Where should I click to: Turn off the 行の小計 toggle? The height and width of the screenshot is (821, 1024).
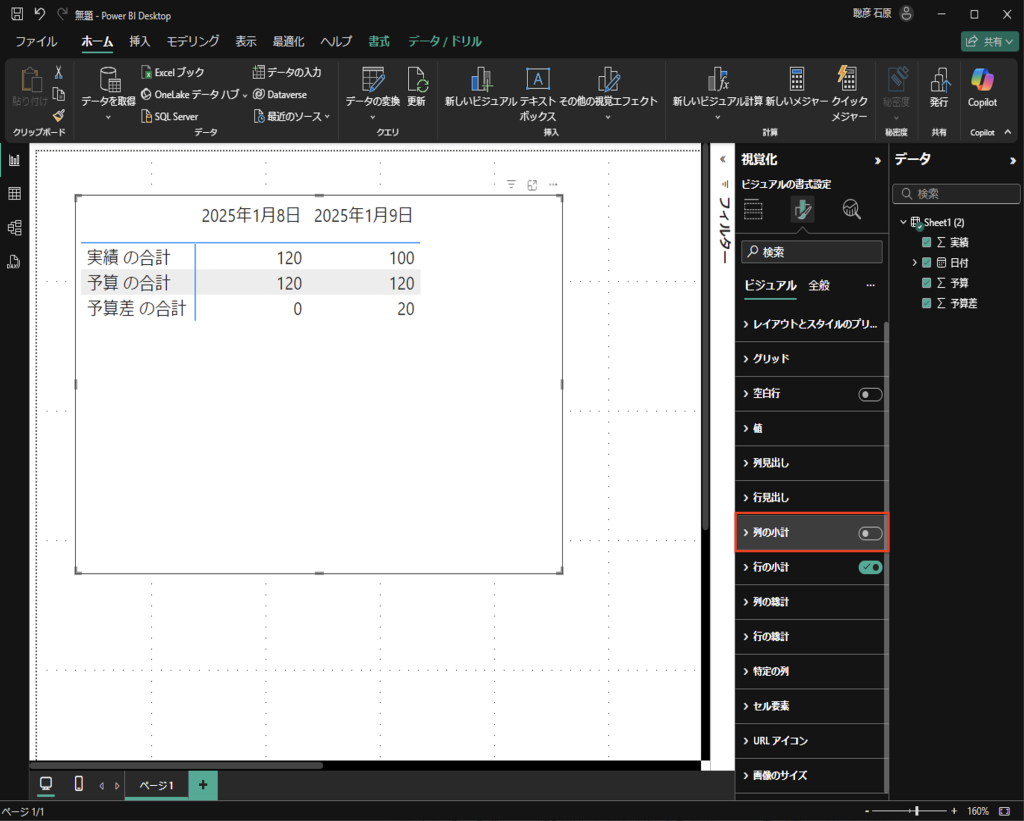(870, 567)
